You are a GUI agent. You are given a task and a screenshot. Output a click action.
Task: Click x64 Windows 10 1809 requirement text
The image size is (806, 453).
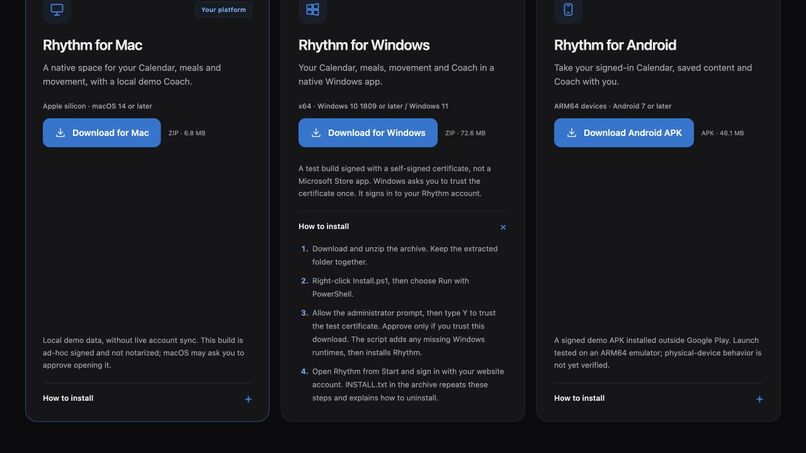point(373,106)
